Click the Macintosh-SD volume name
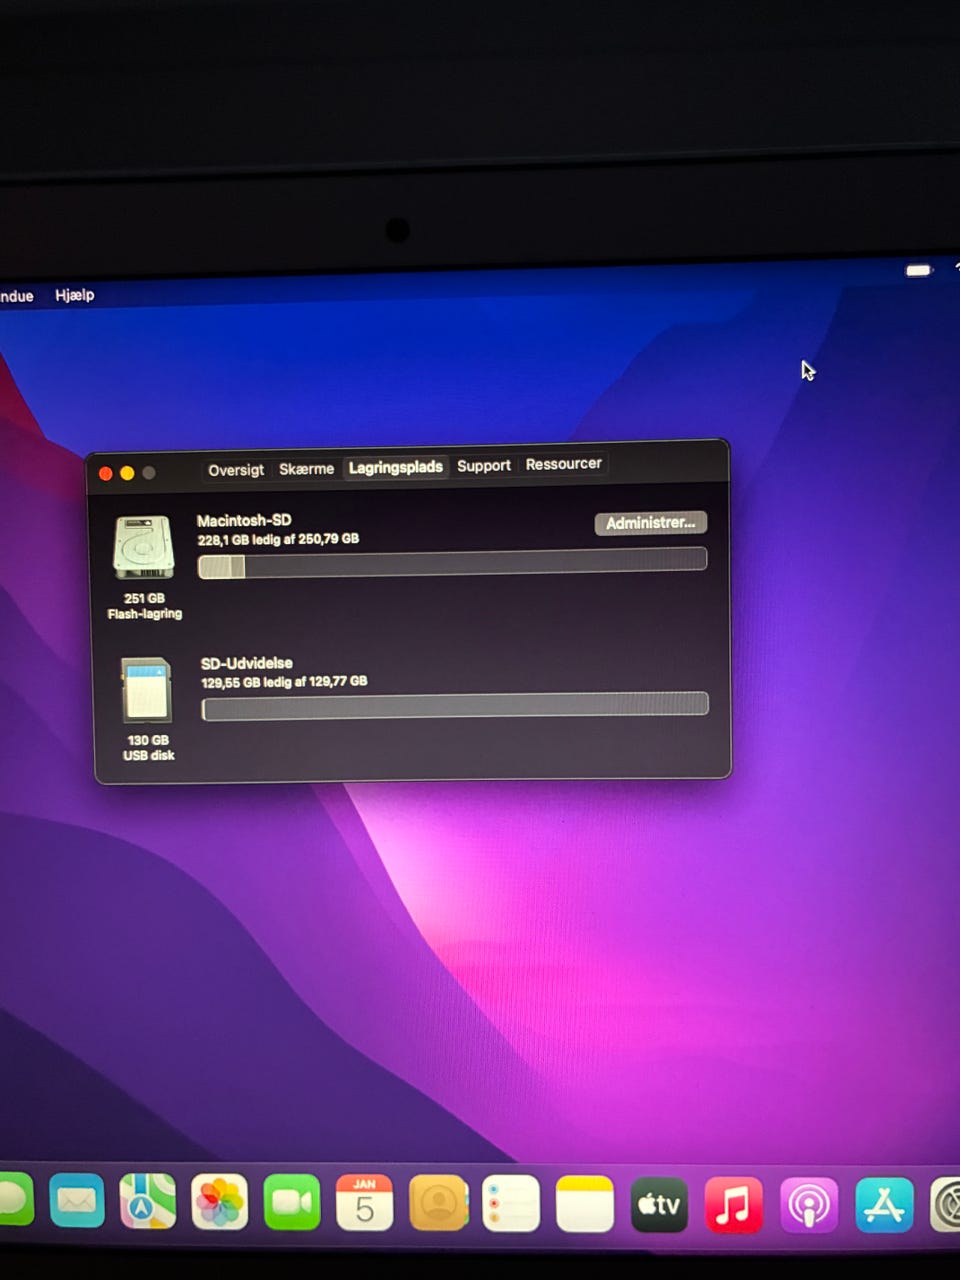This screenshot has height=1280, width=960. tap(244, 520)
